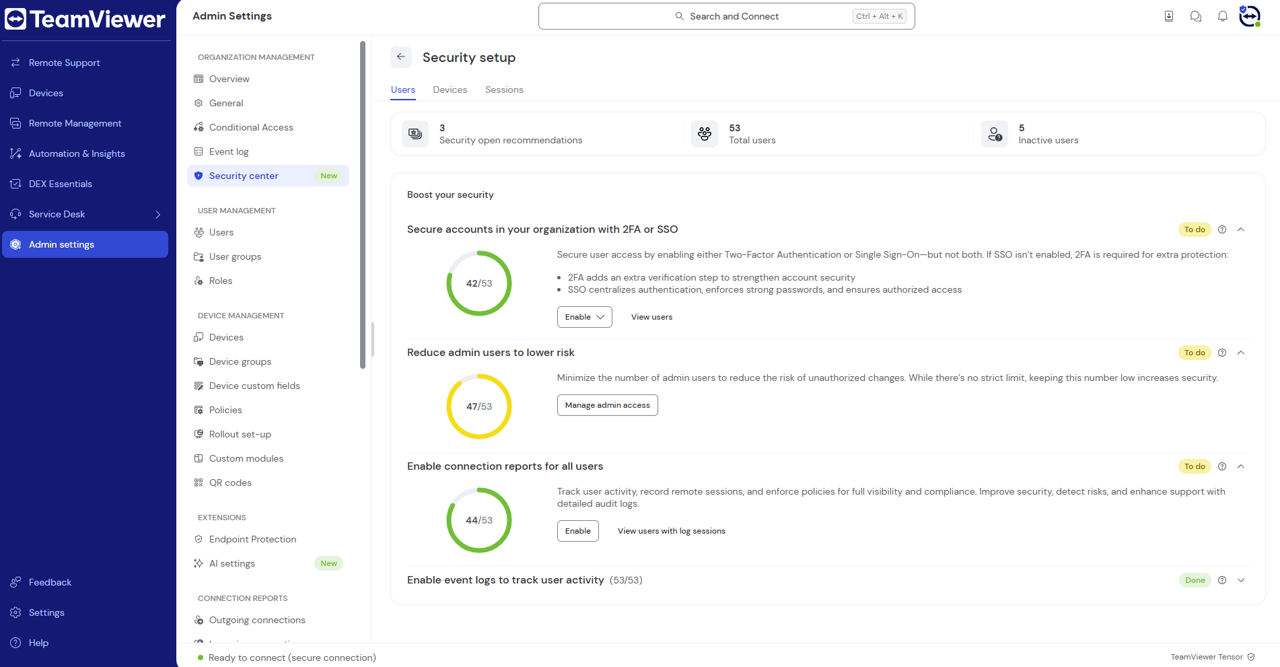Click the Conditional Access icon

pyautogui.click(x=199, y=127)
